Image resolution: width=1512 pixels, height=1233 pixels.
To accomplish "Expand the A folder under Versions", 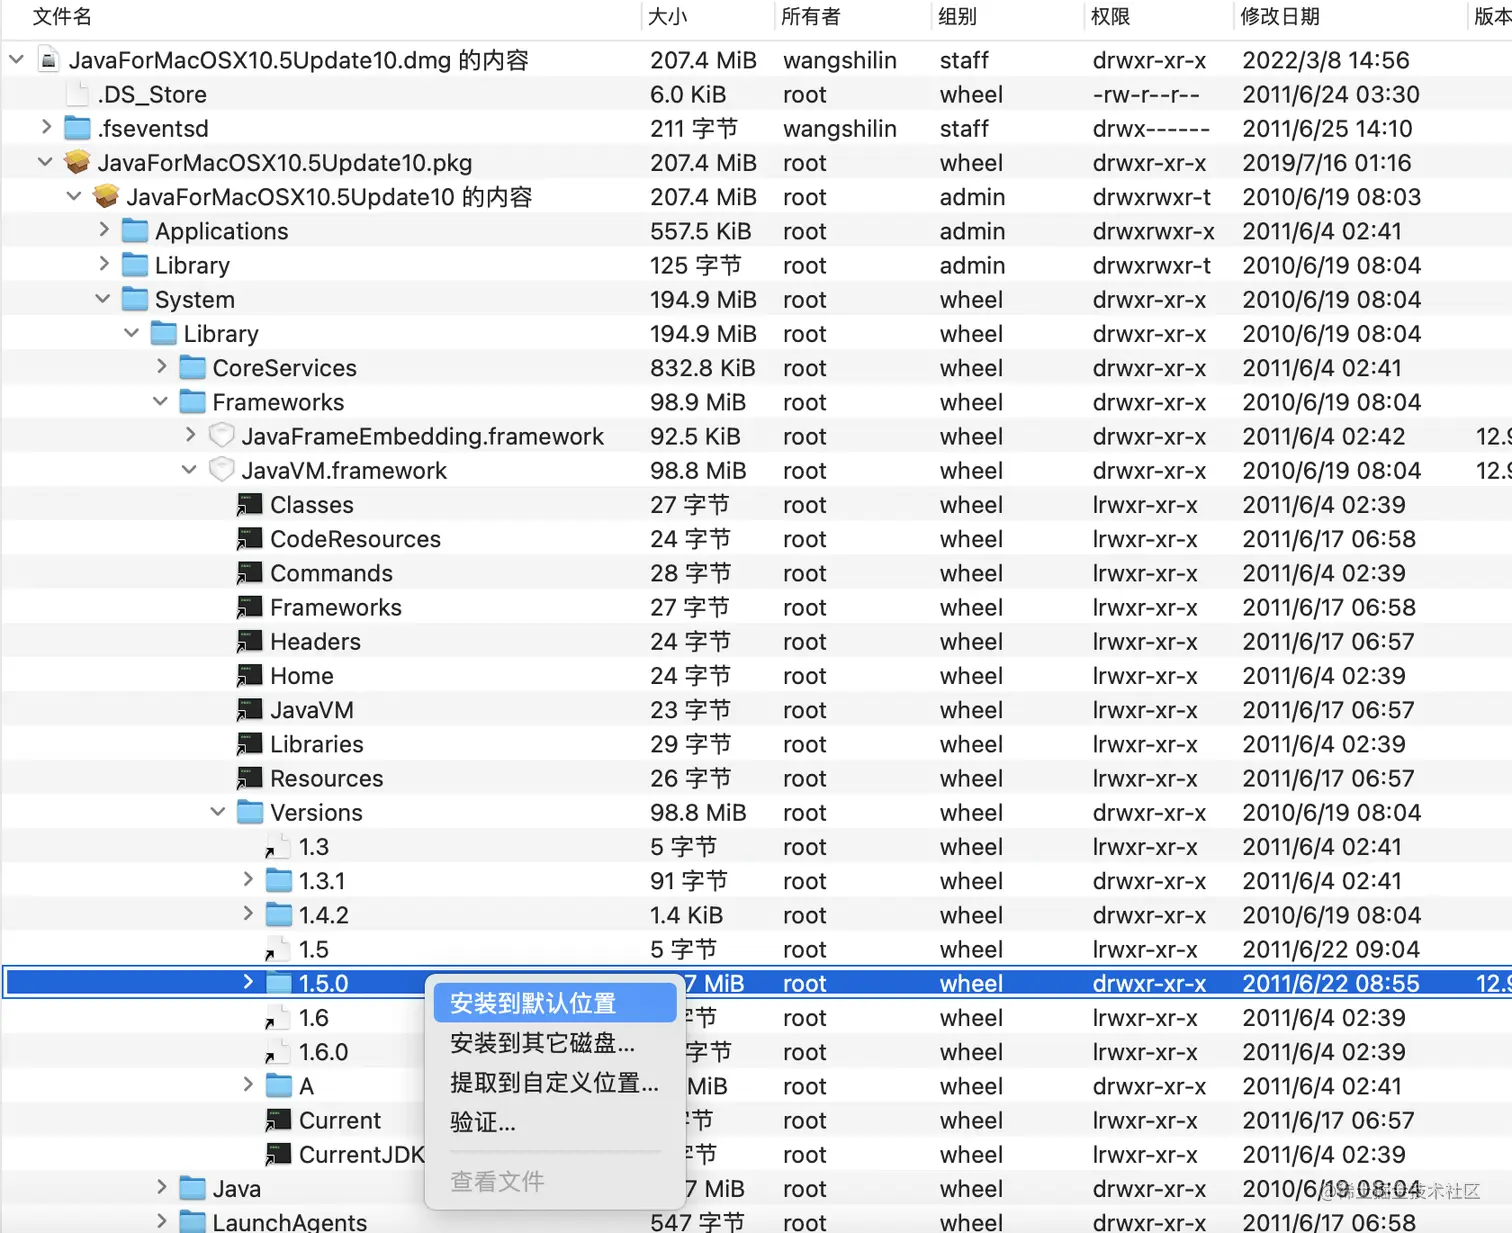I will [x=248, y=1085].
